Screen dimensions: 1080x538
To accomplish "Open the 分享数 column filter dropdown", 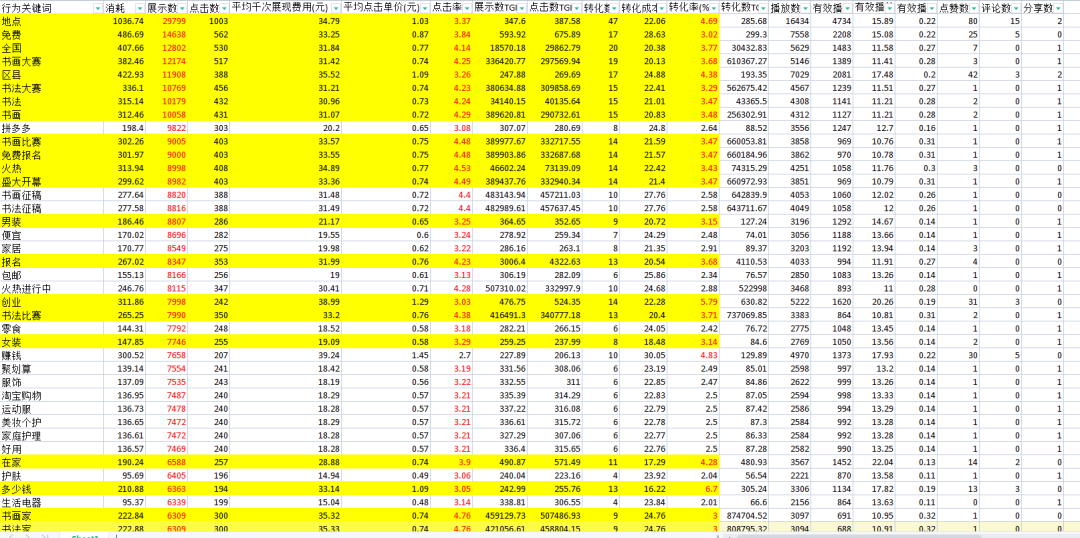I will 1058,8.
